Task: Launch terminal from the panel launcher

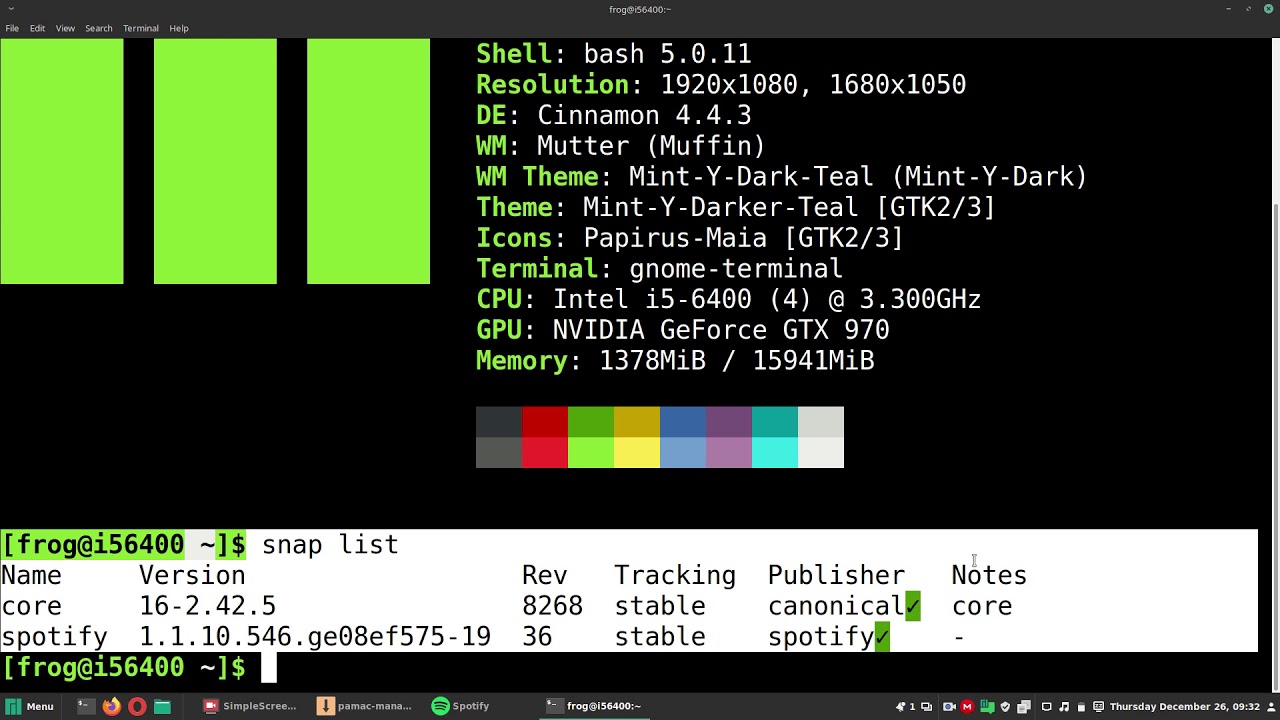Action: [85, 706]
